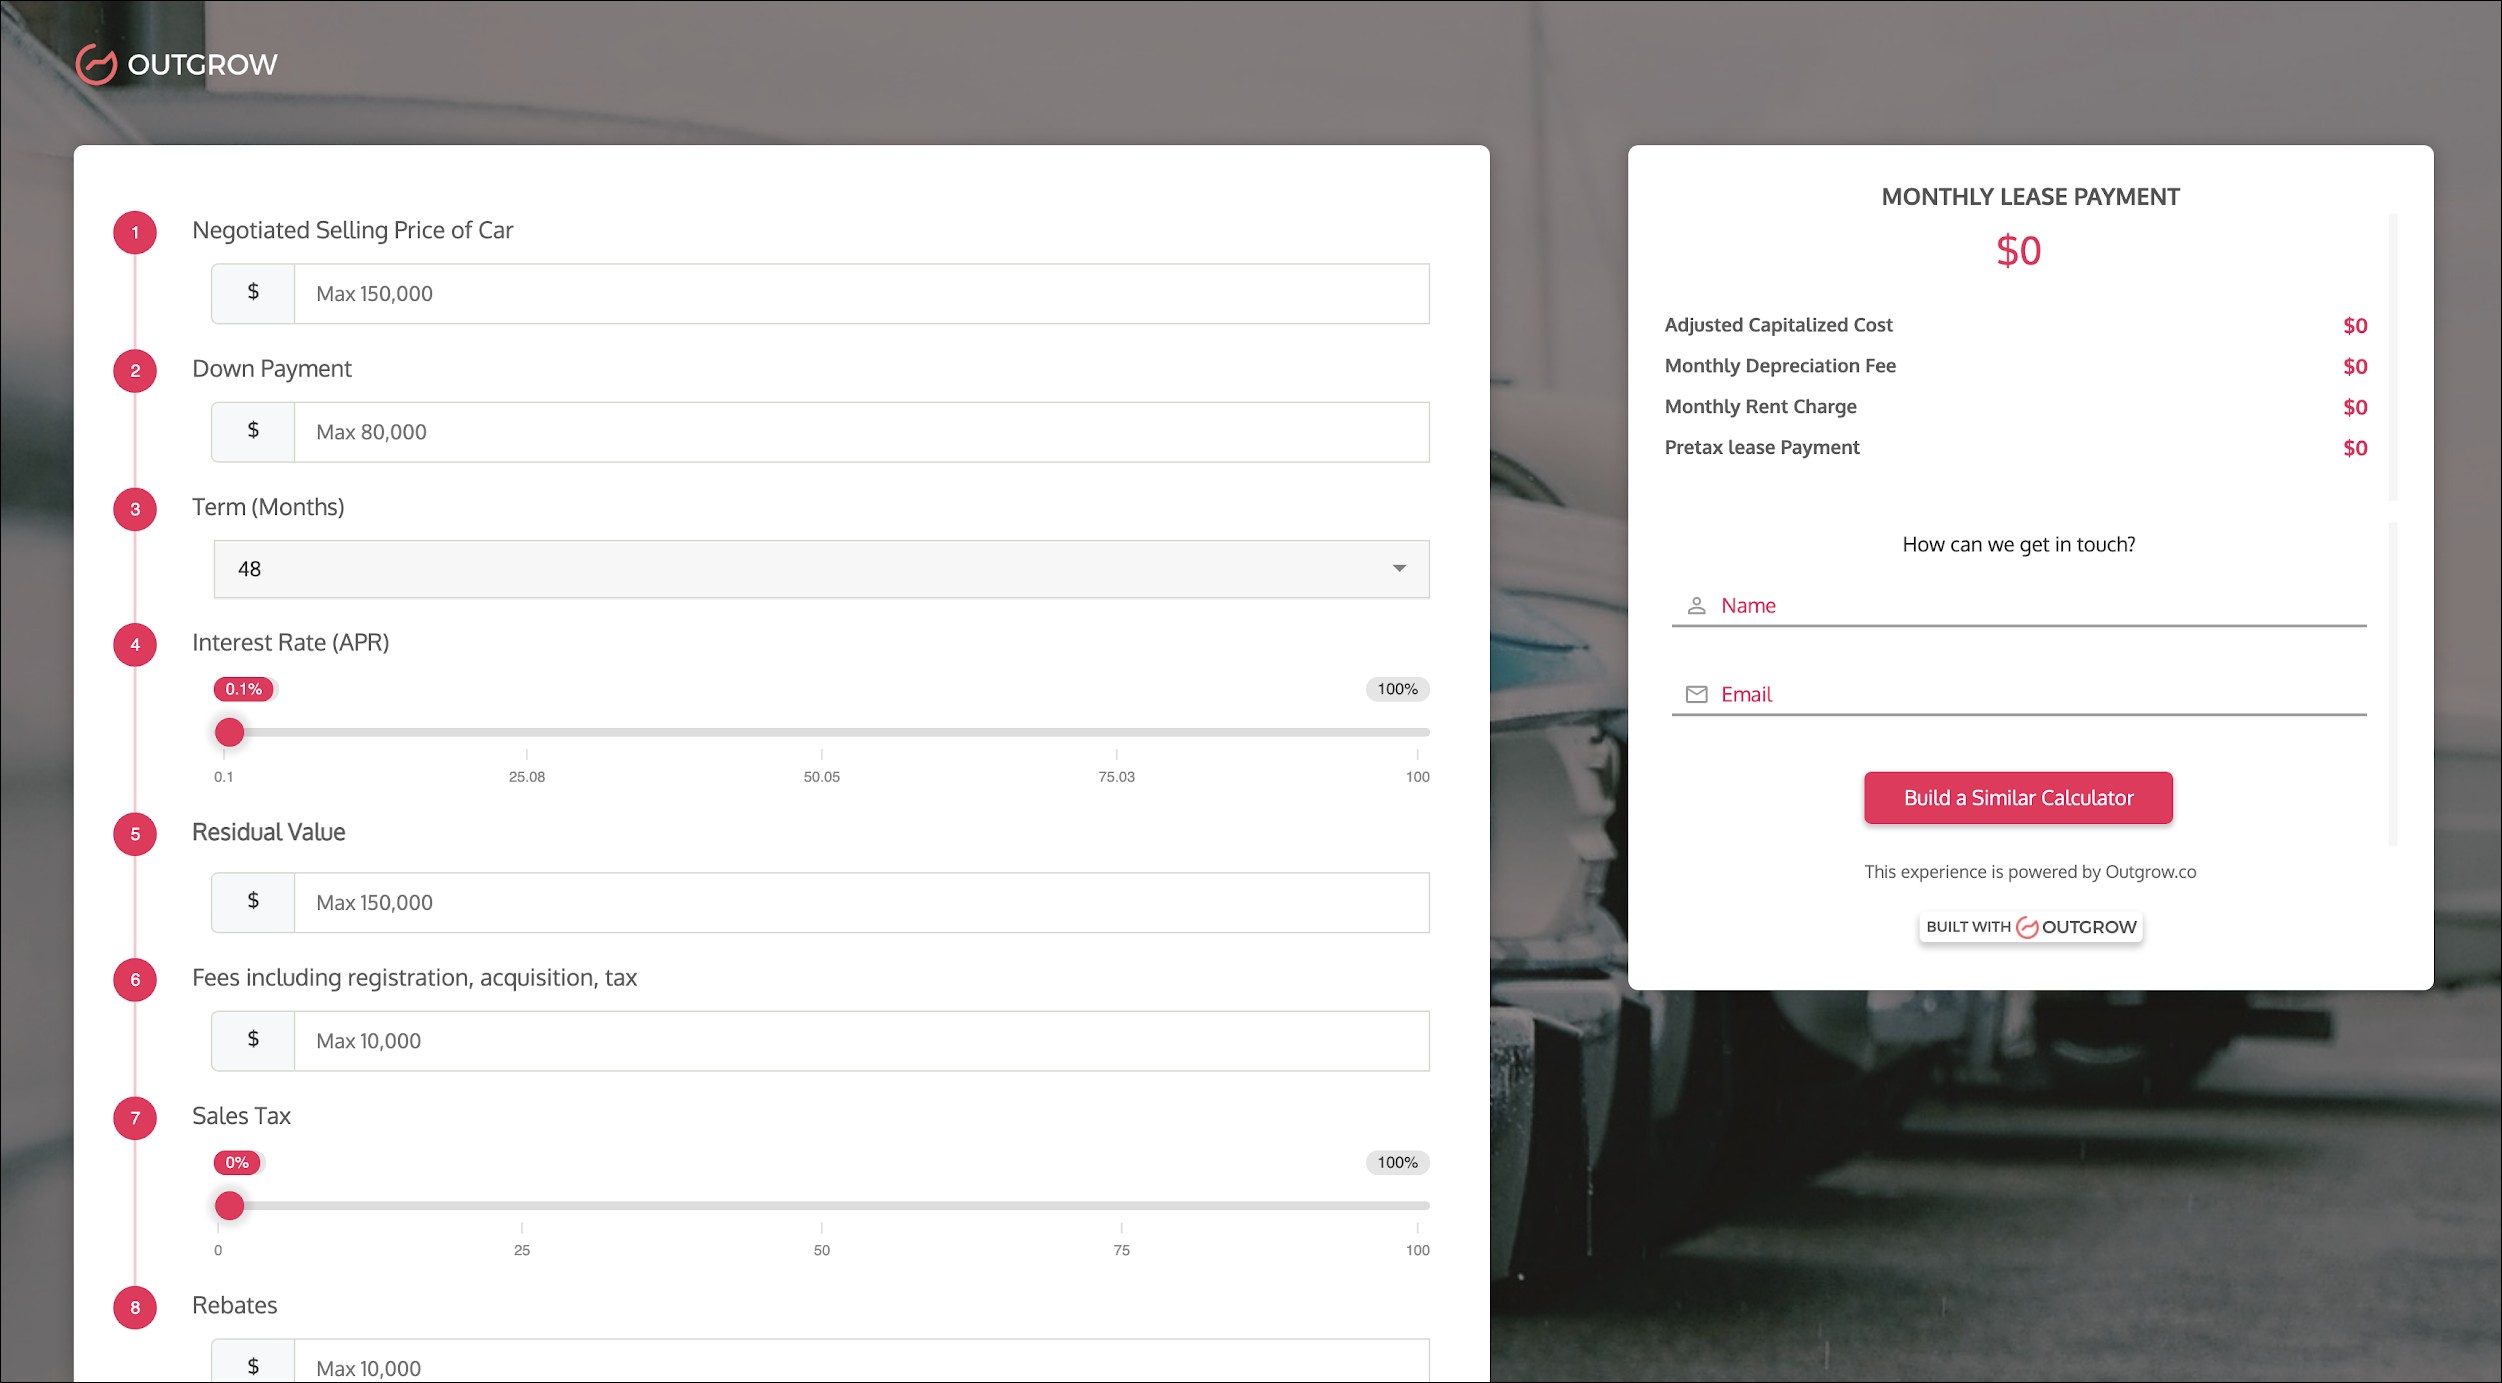Click Build a Similar Calculator button
The height and width of the screenshot is (1383, 2502).
[2018, 798]
